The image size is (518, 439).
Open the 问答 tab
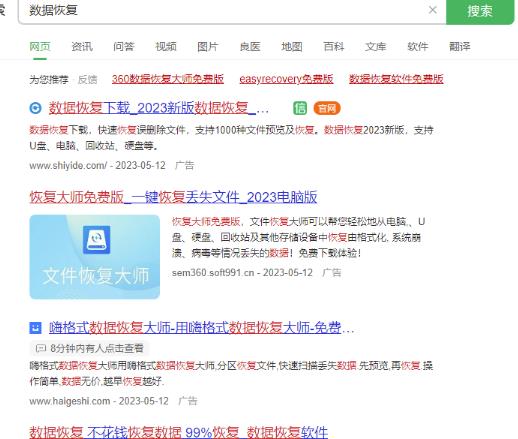[x=124, y=46]
